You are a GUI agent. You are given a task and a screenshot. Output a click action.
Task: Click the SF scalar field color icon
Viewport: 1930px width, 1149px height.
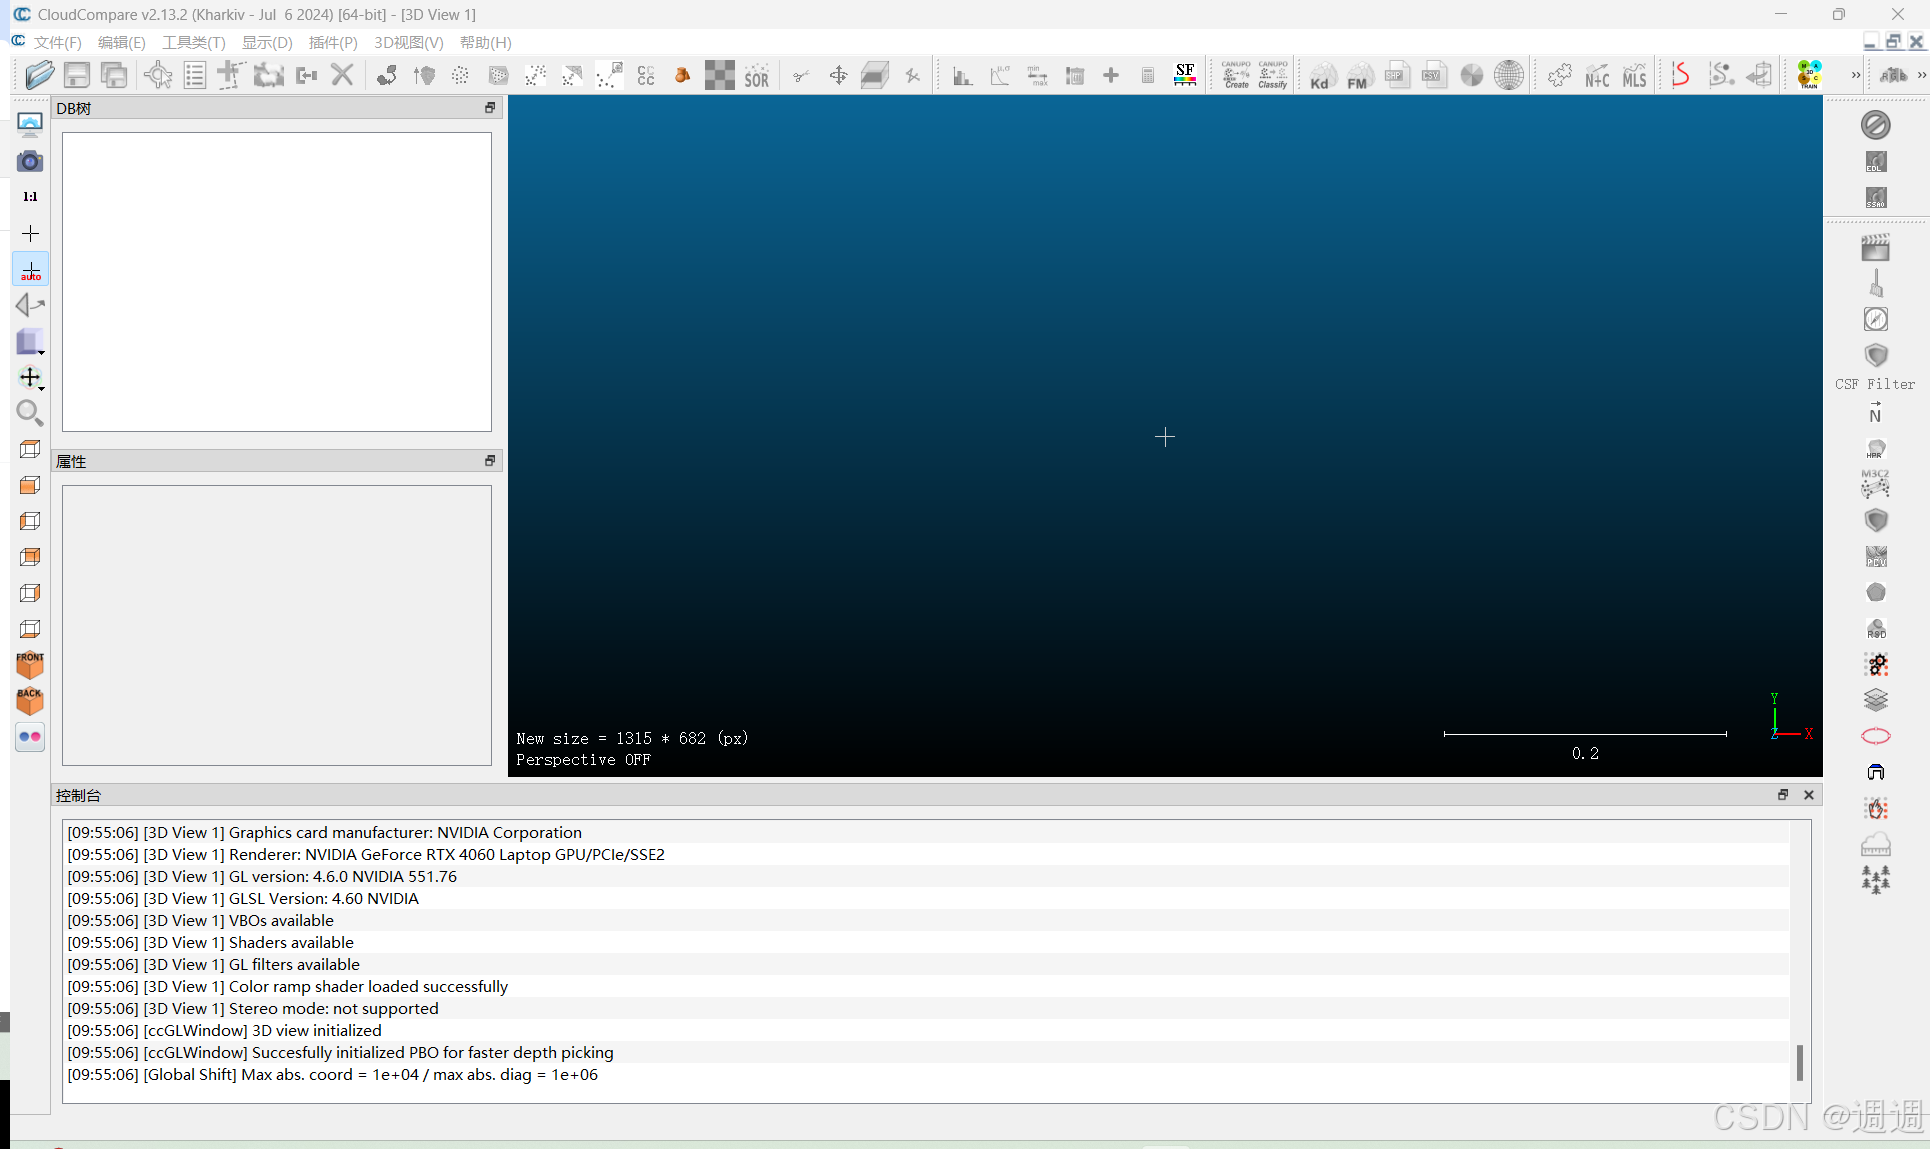1185,75
